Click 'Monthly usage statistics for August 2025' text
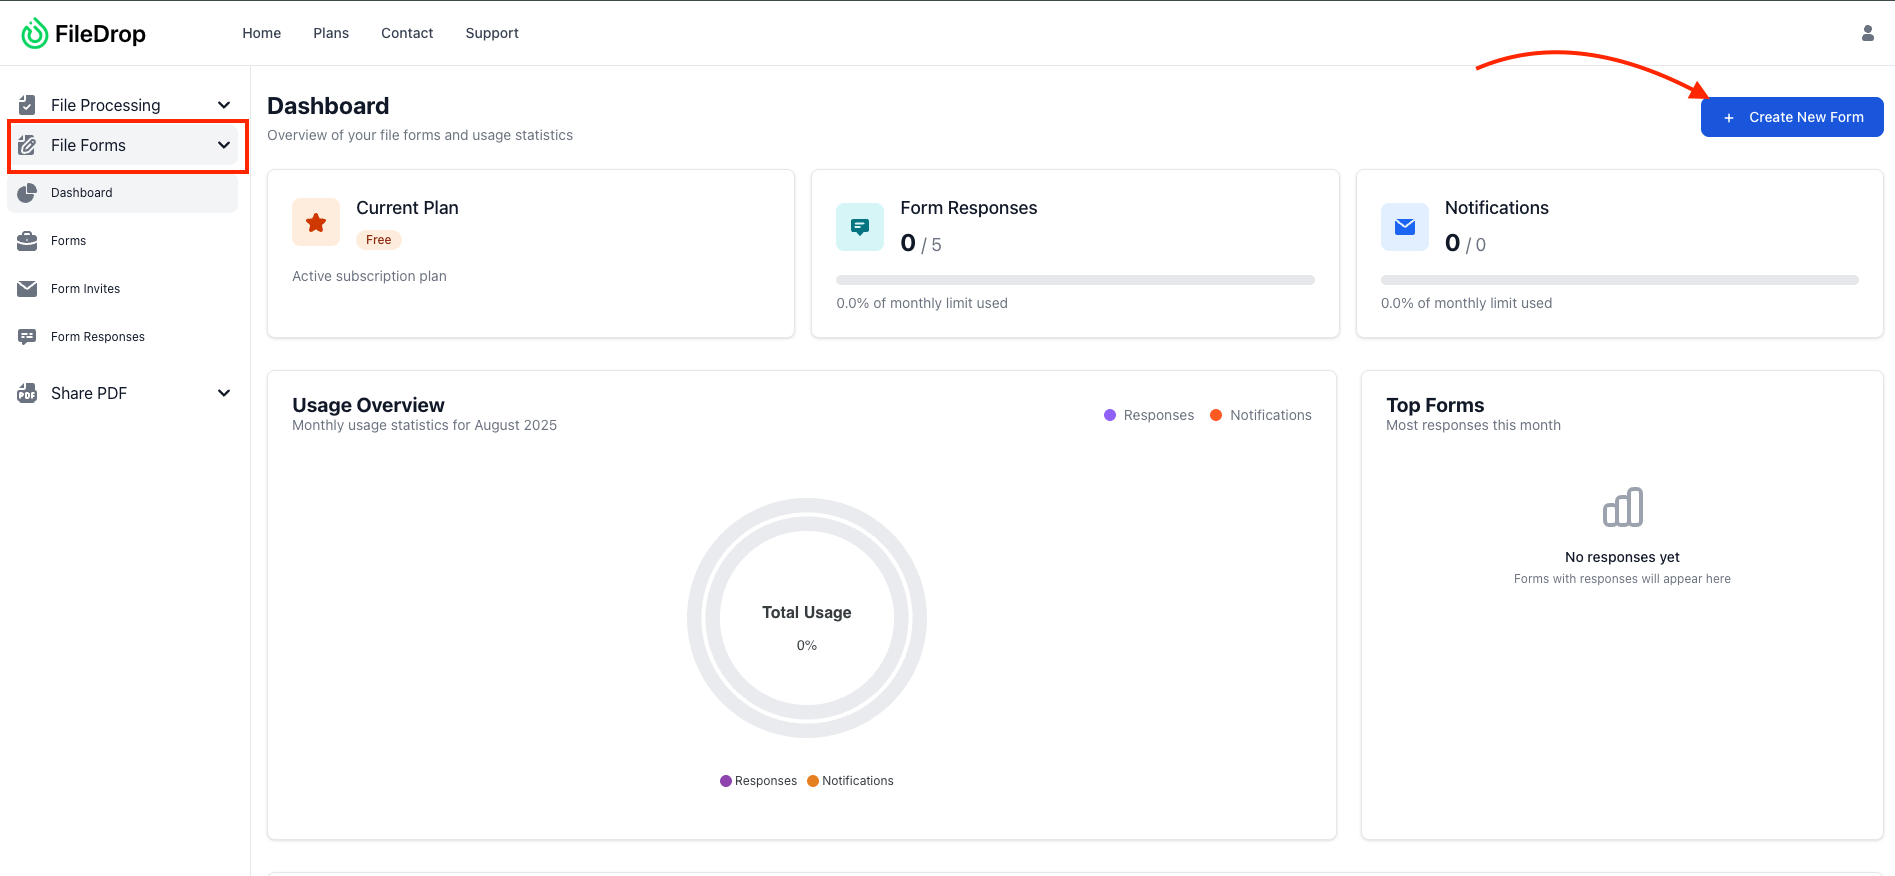The width and height of the screenshot is (1895, 876). (424, 425)
